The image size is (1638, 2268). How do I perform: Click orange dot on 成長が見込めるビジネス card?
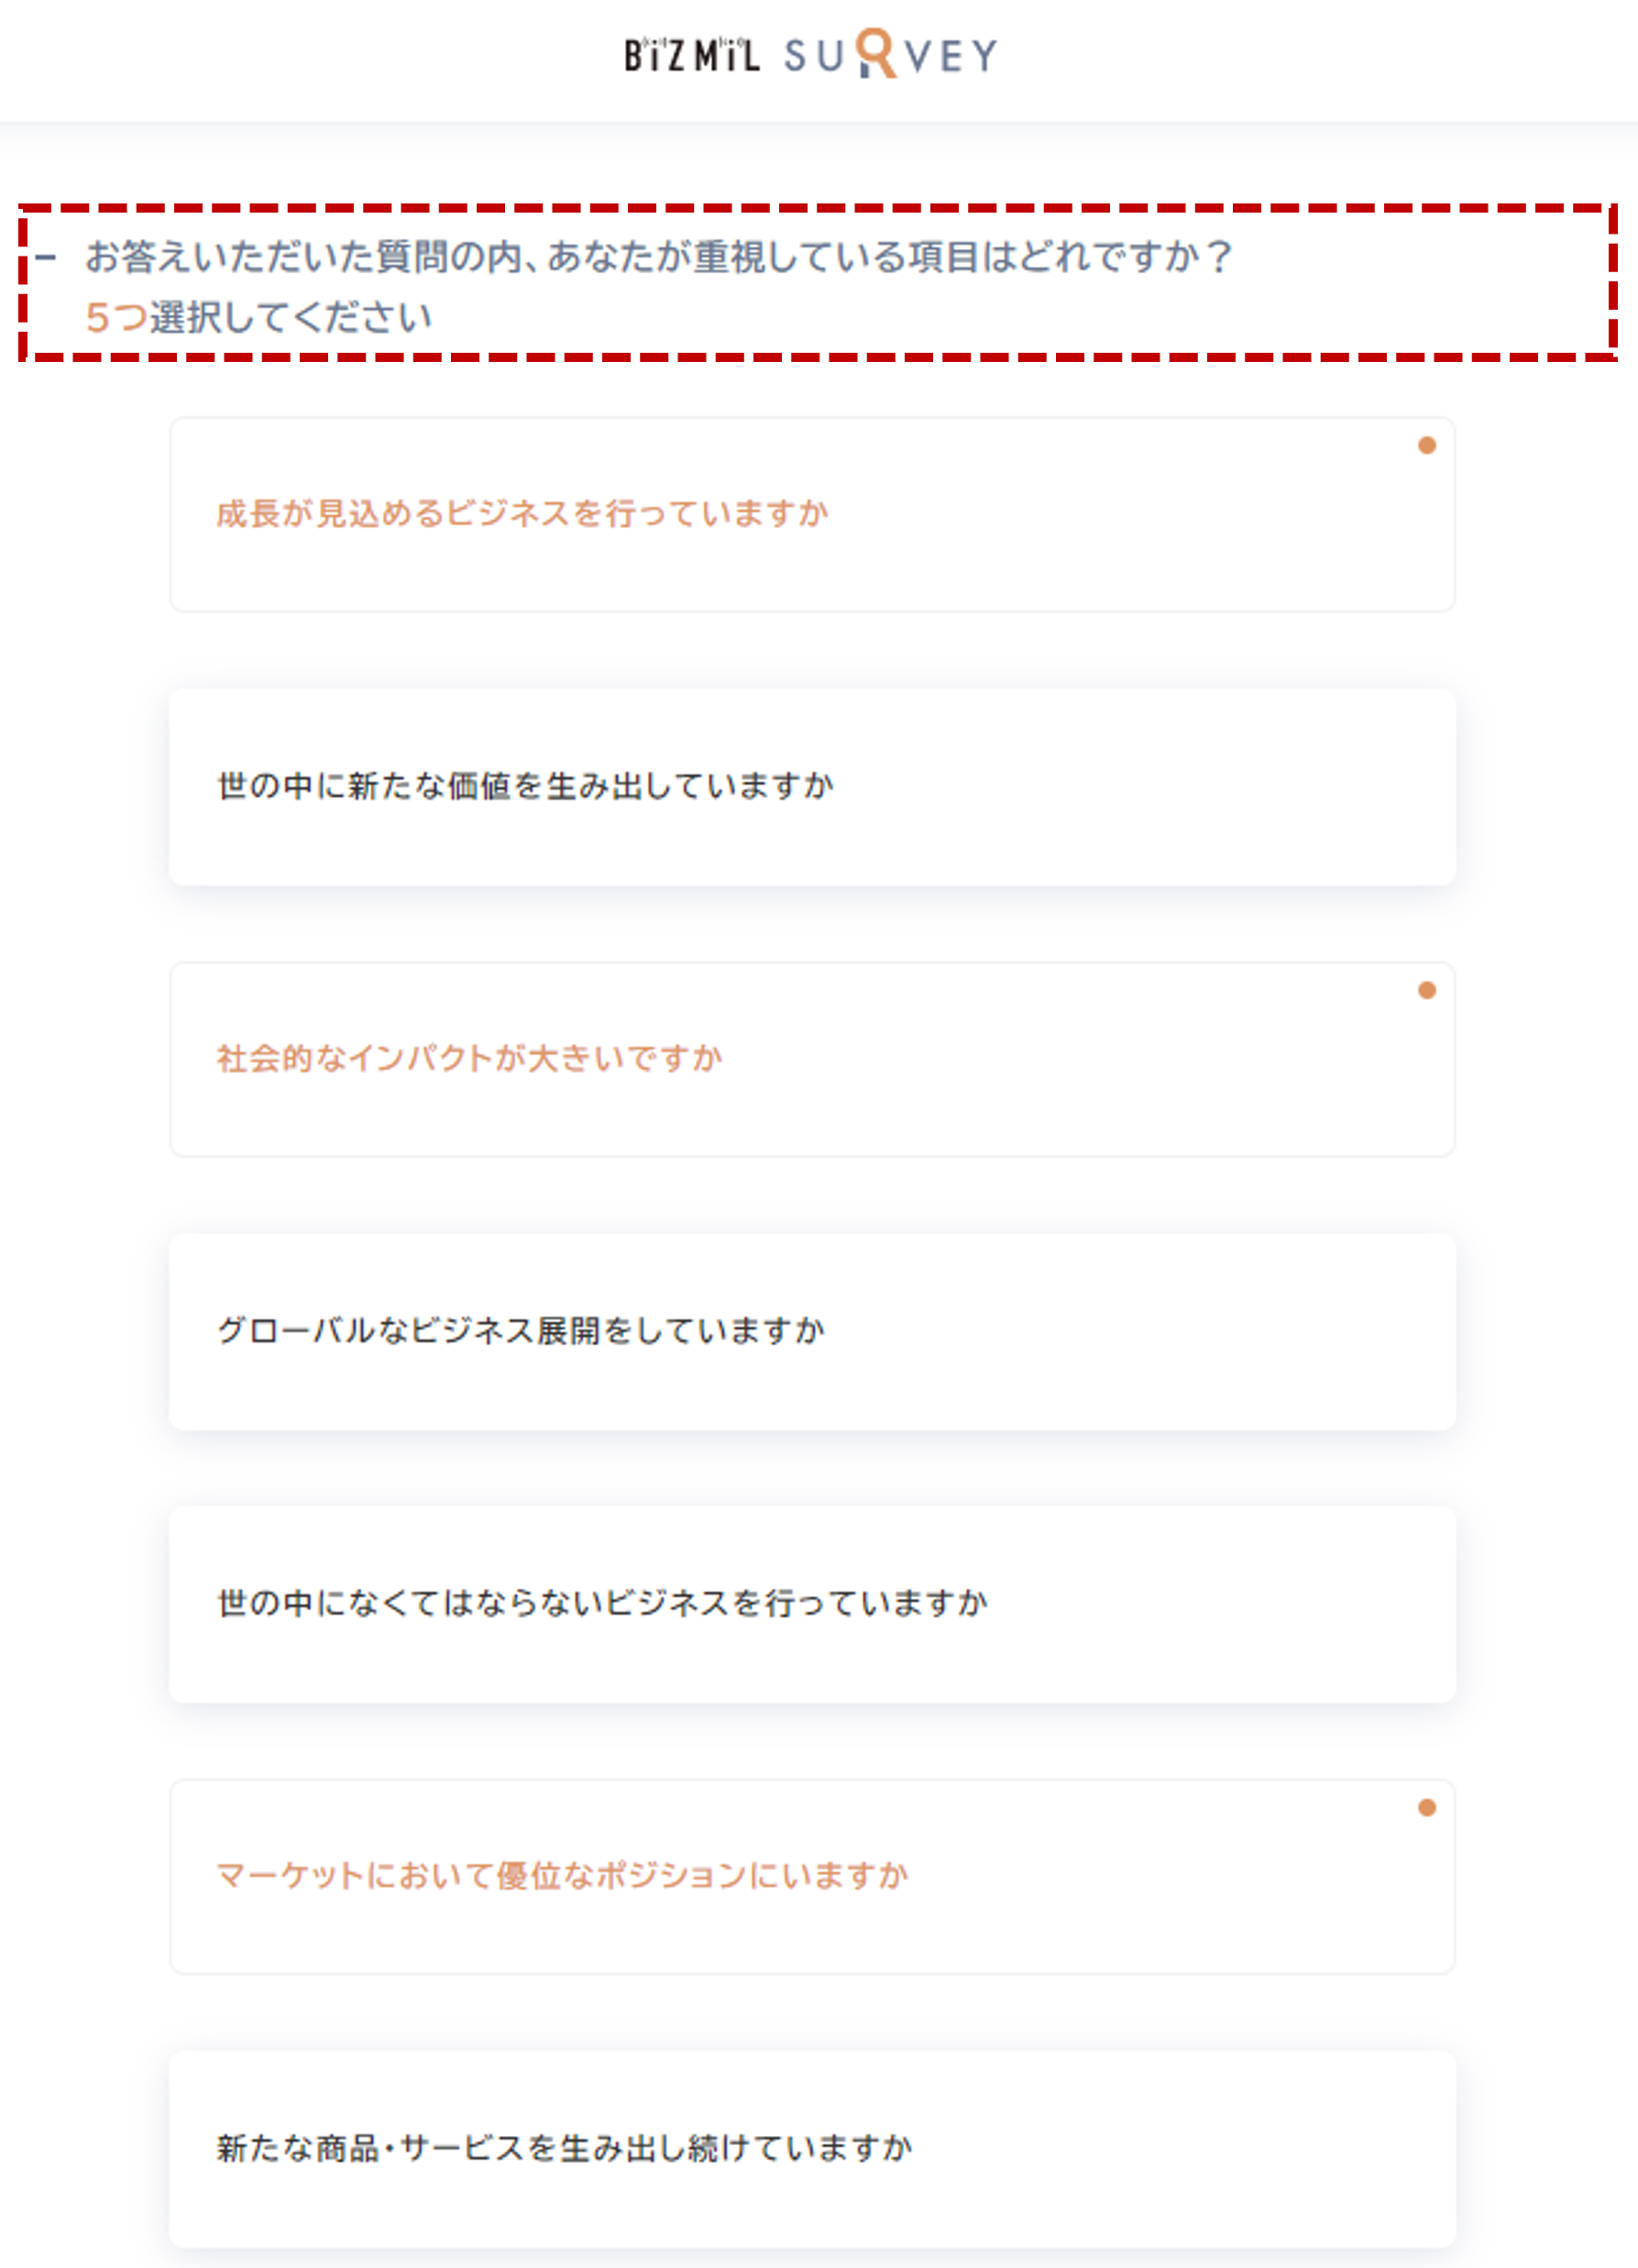point(1426,445)
